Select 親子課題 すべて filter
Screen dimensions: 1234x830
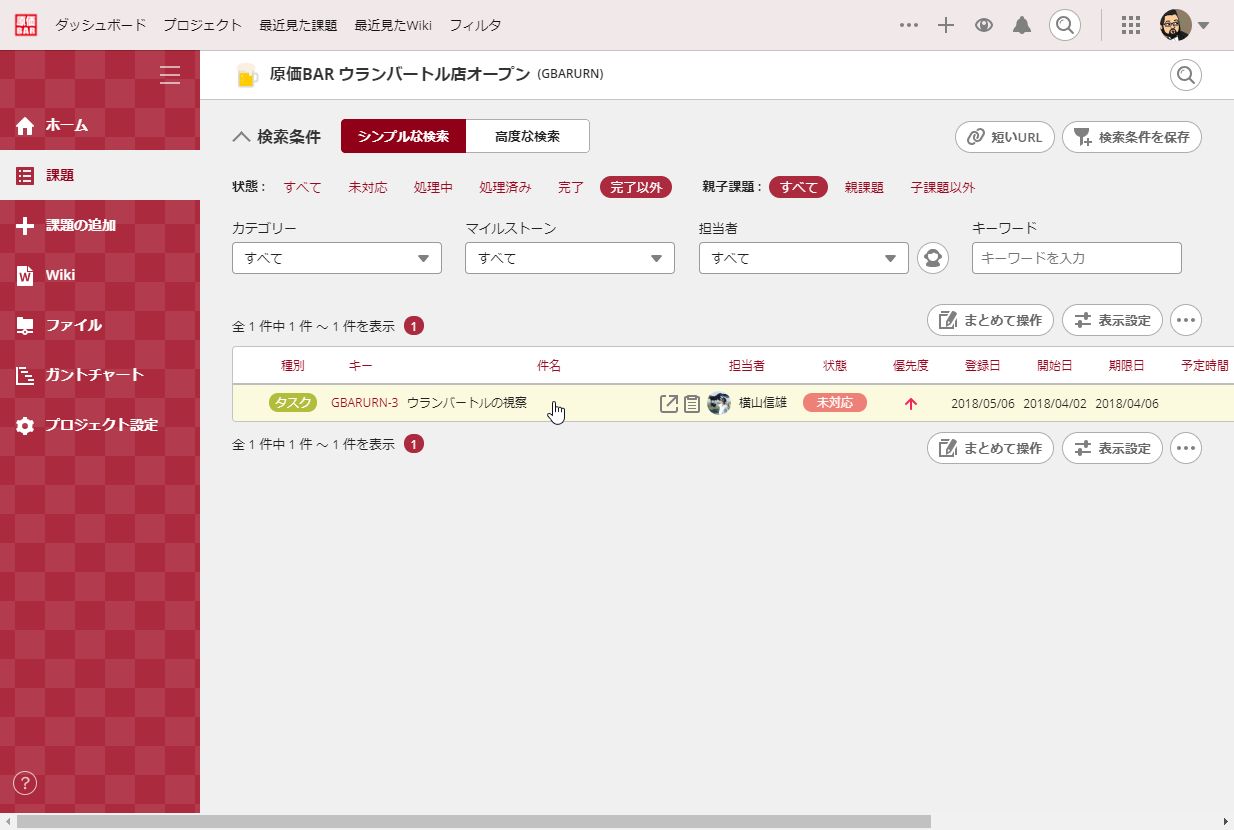click(799, 187)
